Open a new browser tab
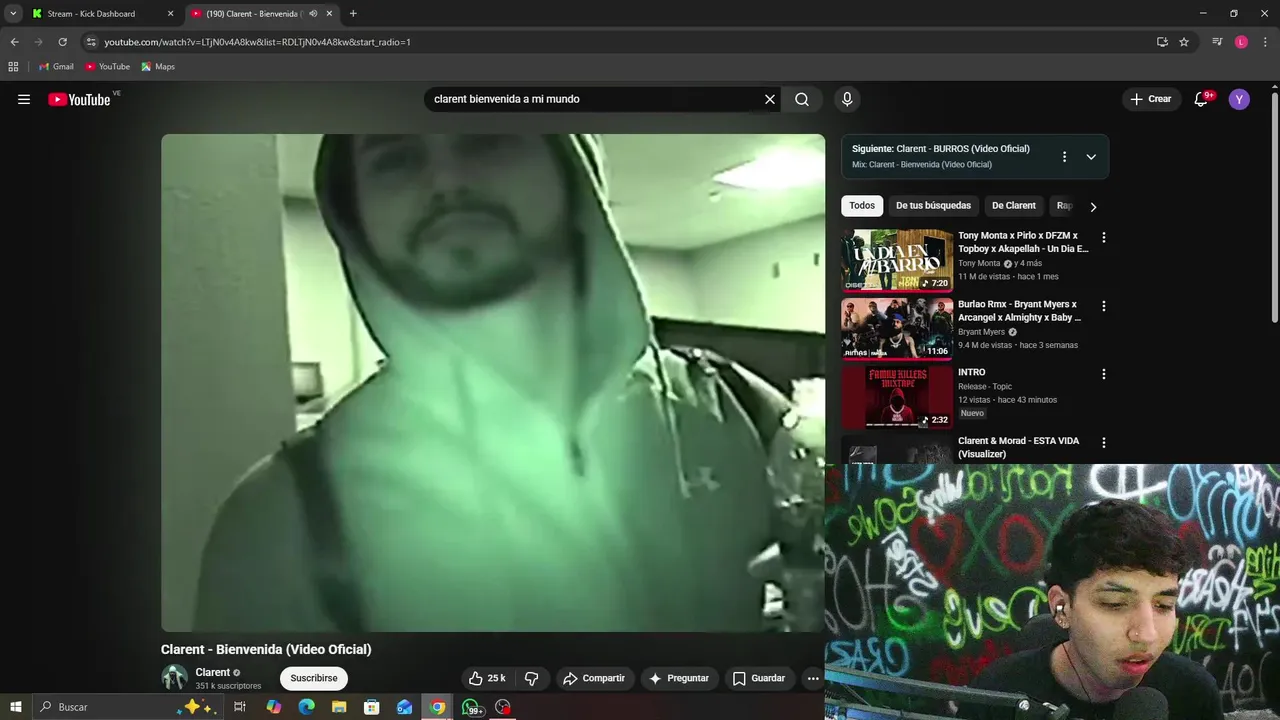Image resolution: width=1280 pixels, height=720 pixels. [353, 14]
